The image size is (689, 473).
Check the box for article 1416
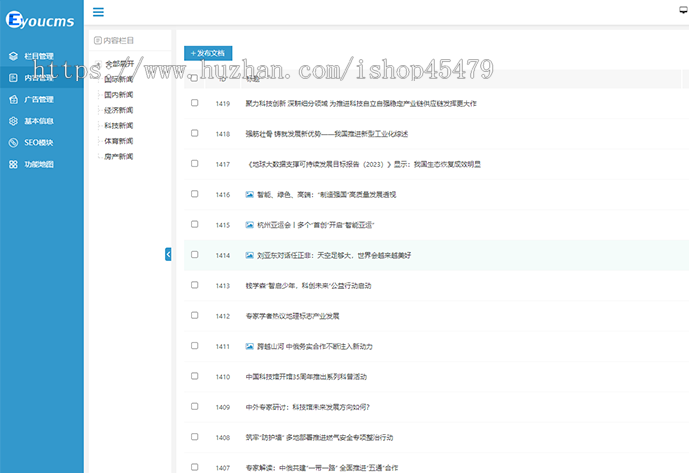click(x=195, y=193)
